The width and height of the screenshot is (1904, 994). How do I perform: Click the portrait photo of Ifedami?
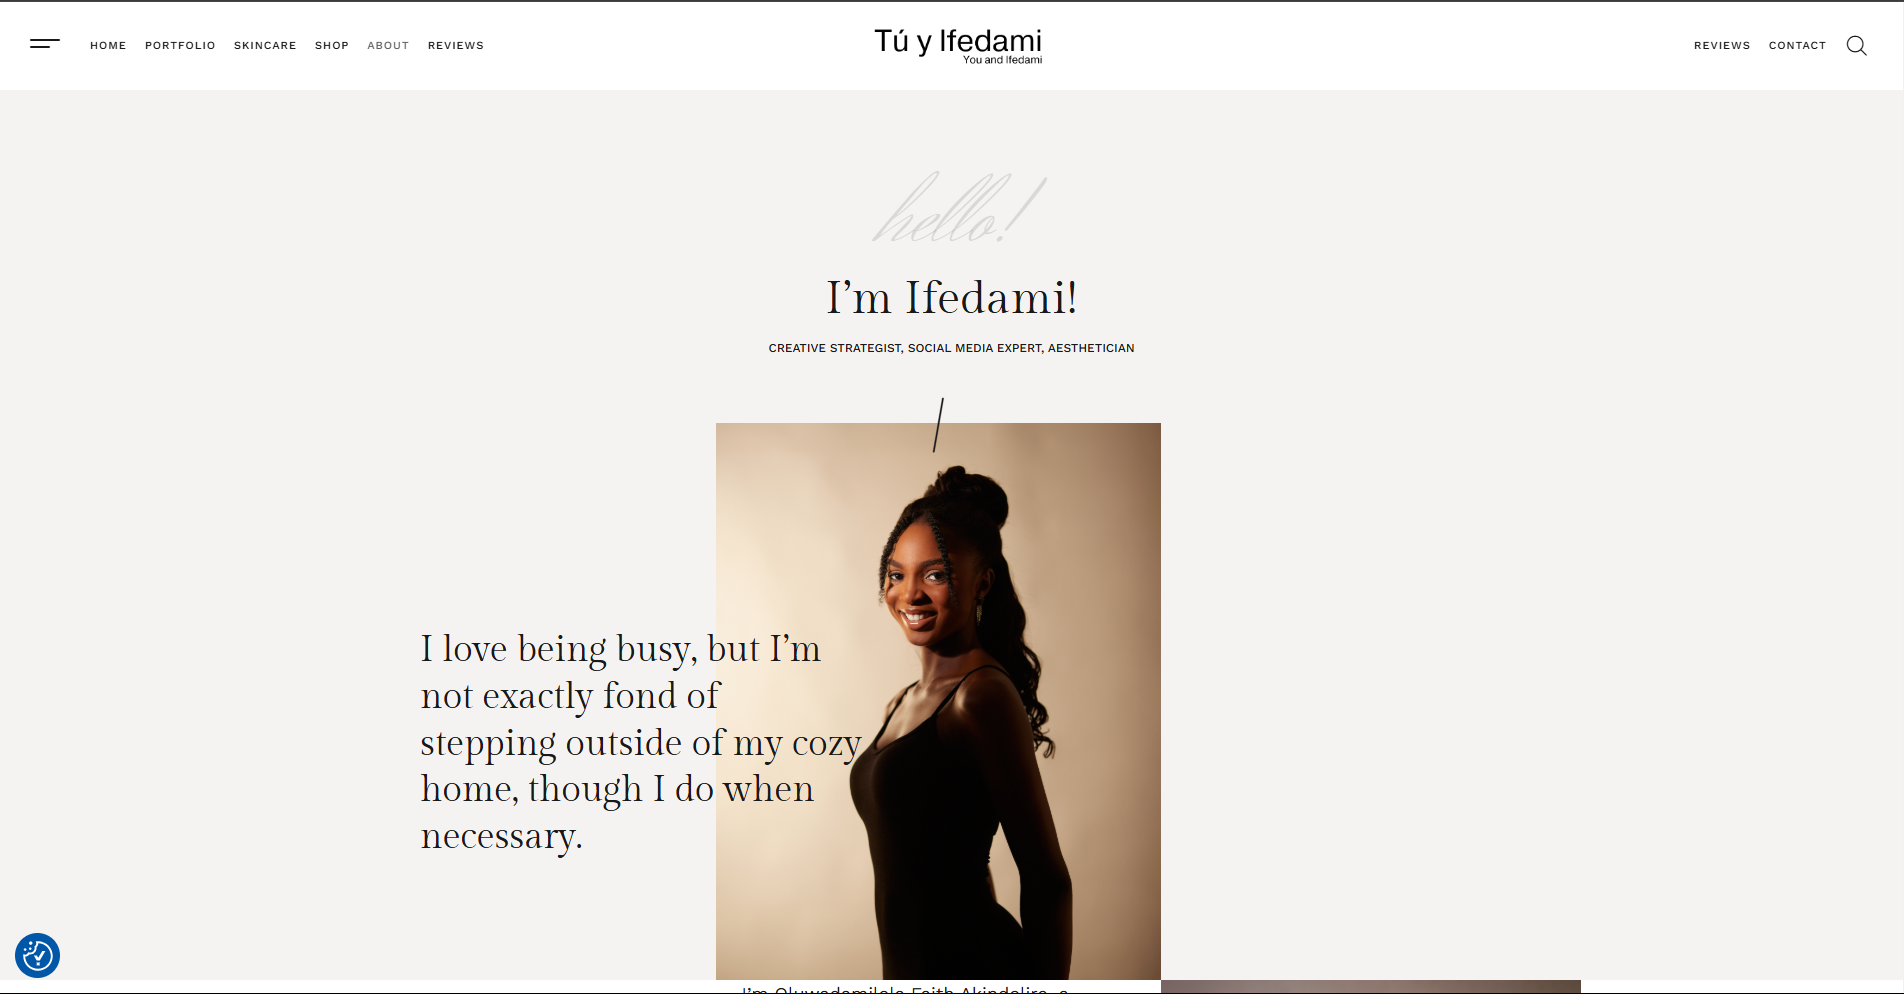[938, 701]
